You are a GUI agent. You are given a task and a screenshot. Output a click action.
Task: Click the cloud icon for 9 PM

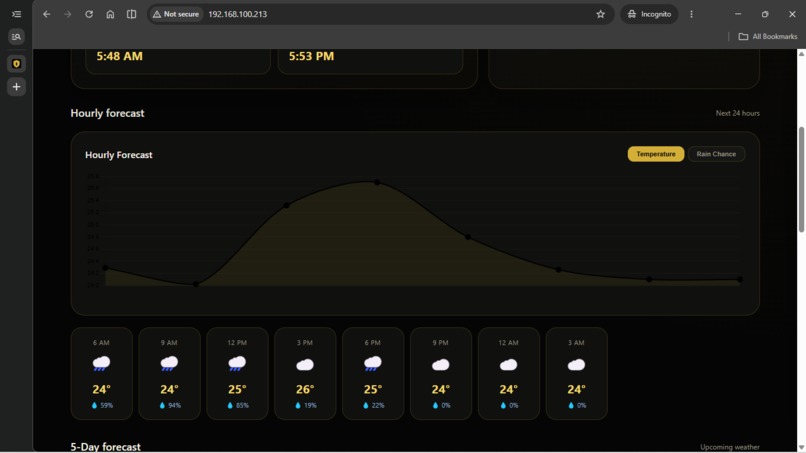[441, 365]
